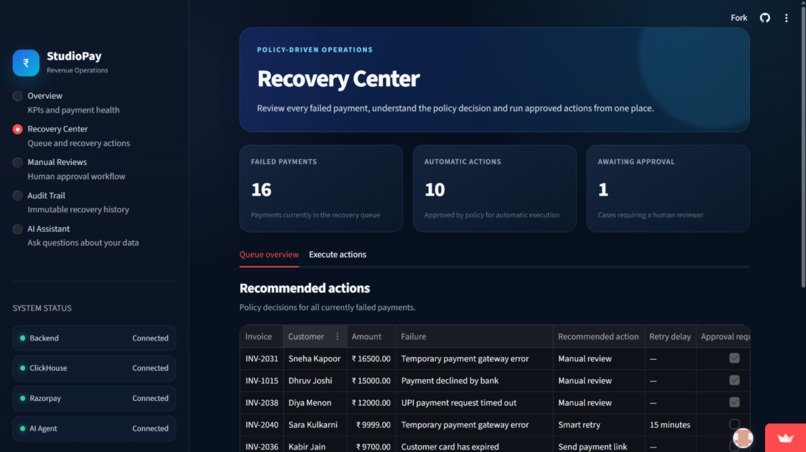This screenshot has width=806, height=452.
Task: Click the amount ₹ 12000.00
Action: click(x=371, y=403)
